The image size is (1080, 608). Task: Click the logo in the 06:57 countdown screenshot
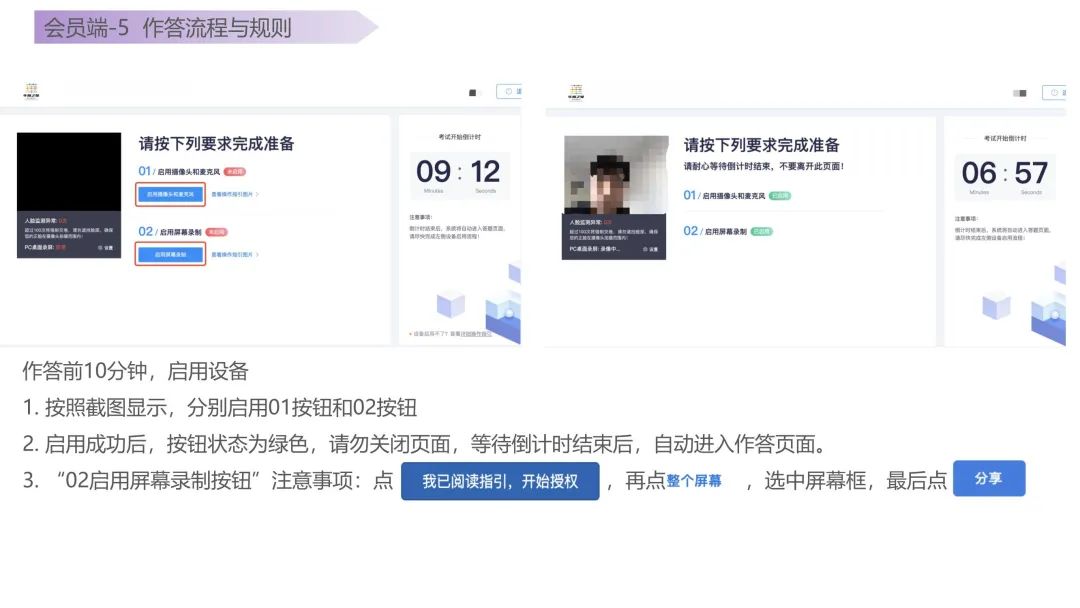click(576, 92)
